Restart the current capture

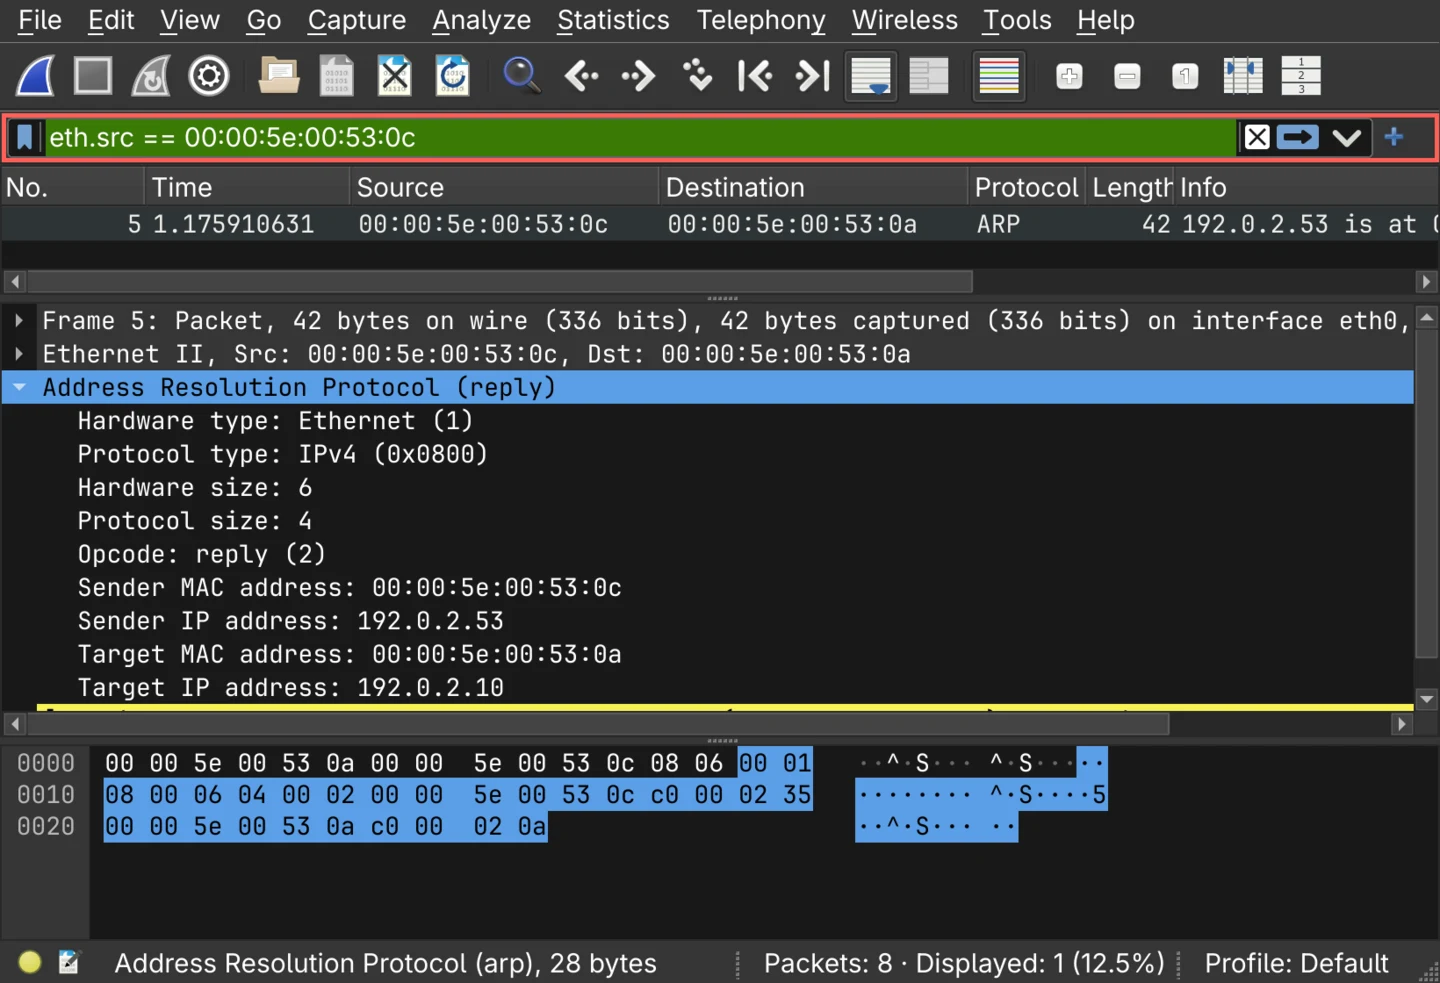pos(151,76)
